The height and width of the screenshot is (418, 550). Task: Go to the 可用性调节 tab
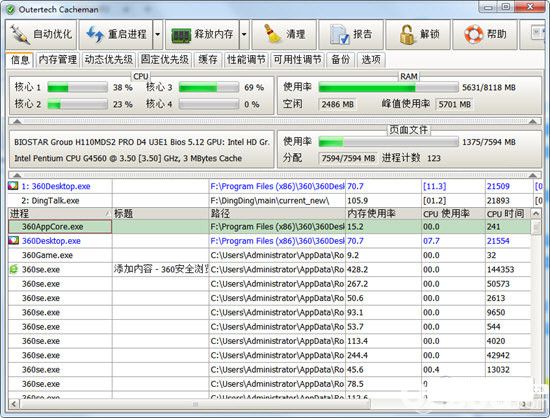(298, 60)
